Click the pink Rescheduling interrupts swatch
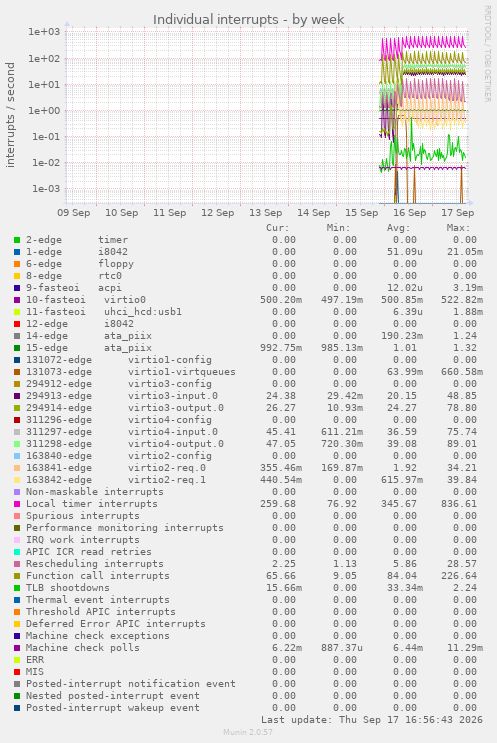This screenshot has height=743, width=497. [17, 564]
